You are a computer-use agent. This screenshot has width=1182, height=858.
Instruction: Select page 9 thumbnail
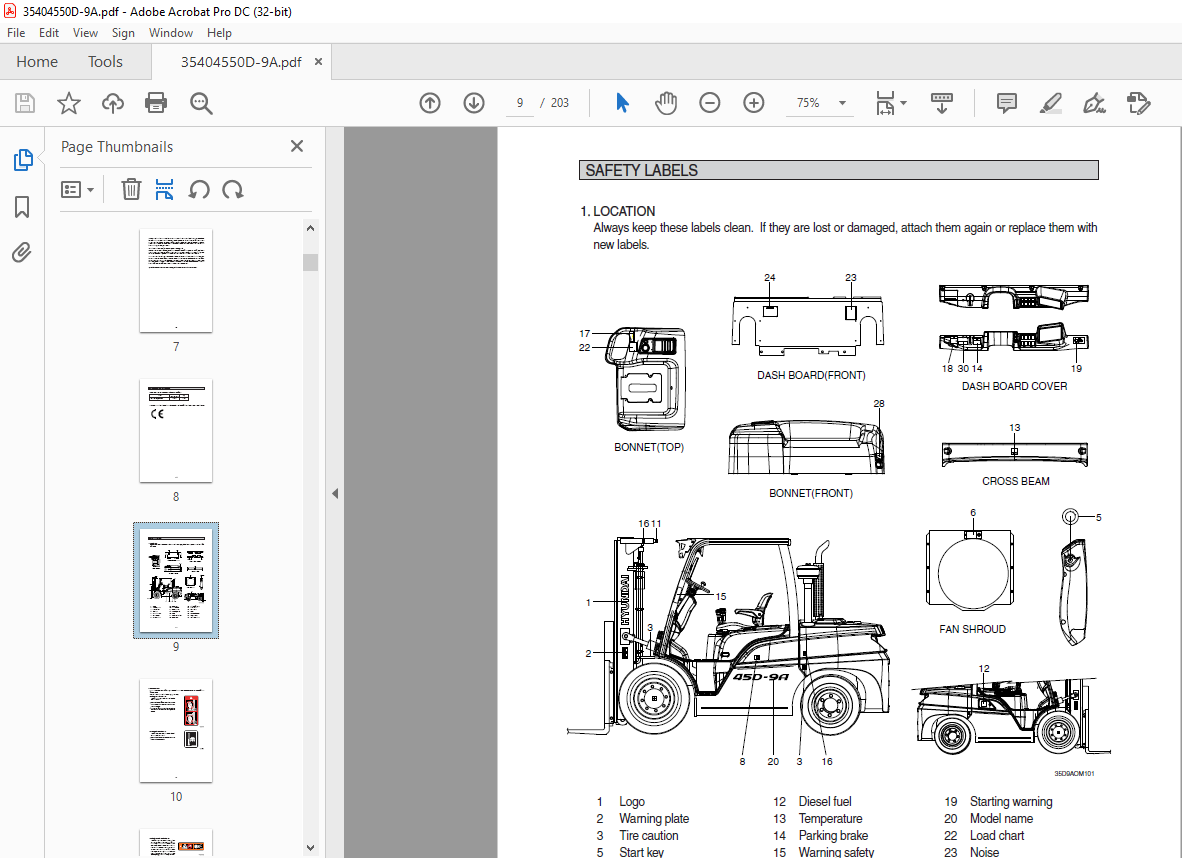176,581
